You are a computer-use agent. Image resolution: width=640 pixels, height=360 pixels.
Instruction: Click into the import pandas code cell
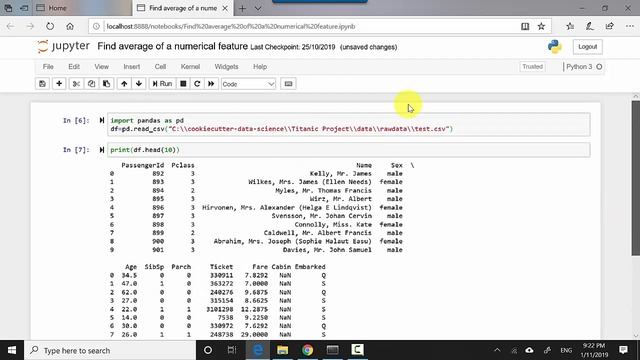pos(349,124)
